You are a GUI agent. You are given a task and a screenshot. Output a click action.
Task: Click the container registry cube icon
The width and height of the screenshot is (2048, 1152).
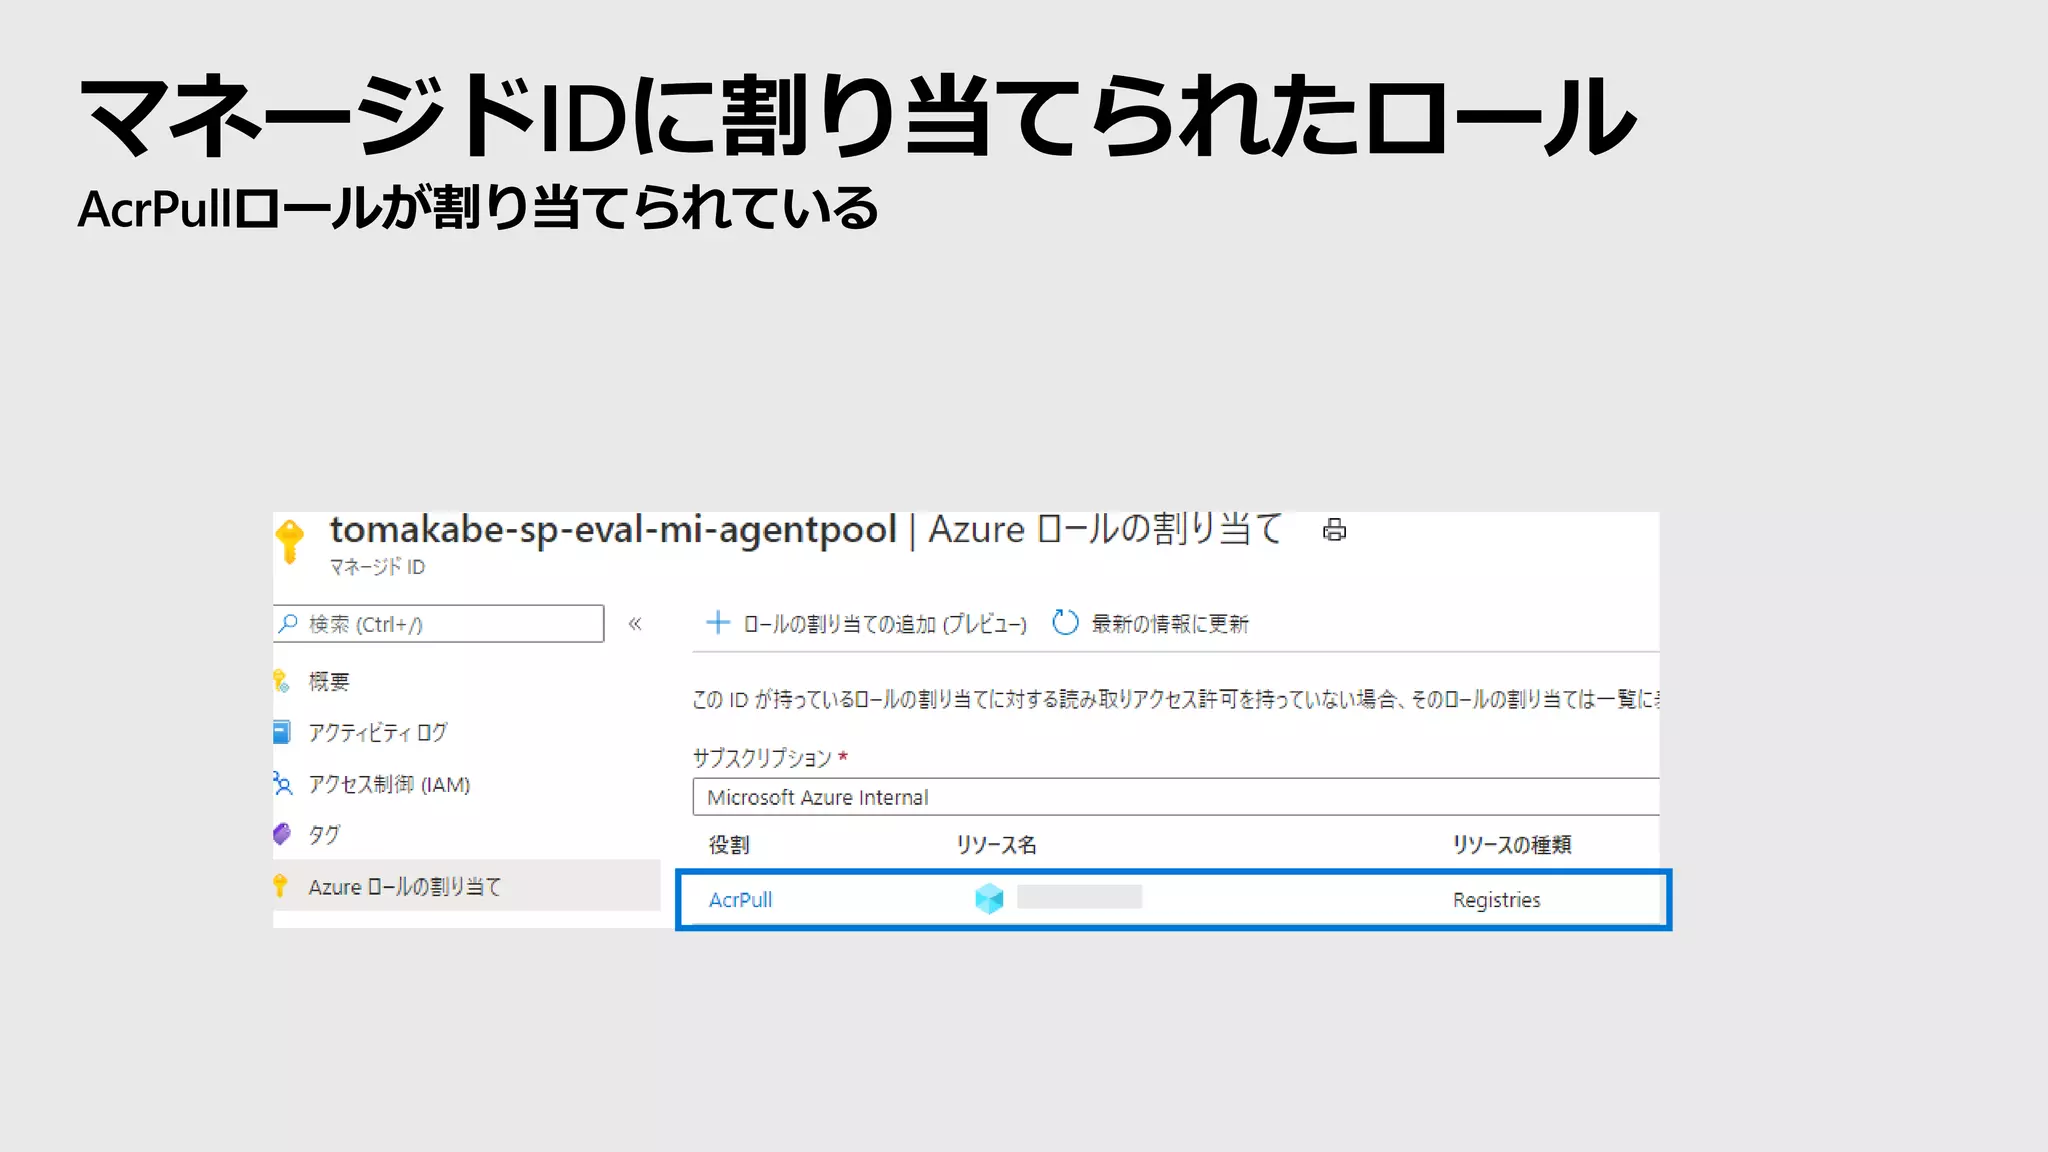pos(989,898)
